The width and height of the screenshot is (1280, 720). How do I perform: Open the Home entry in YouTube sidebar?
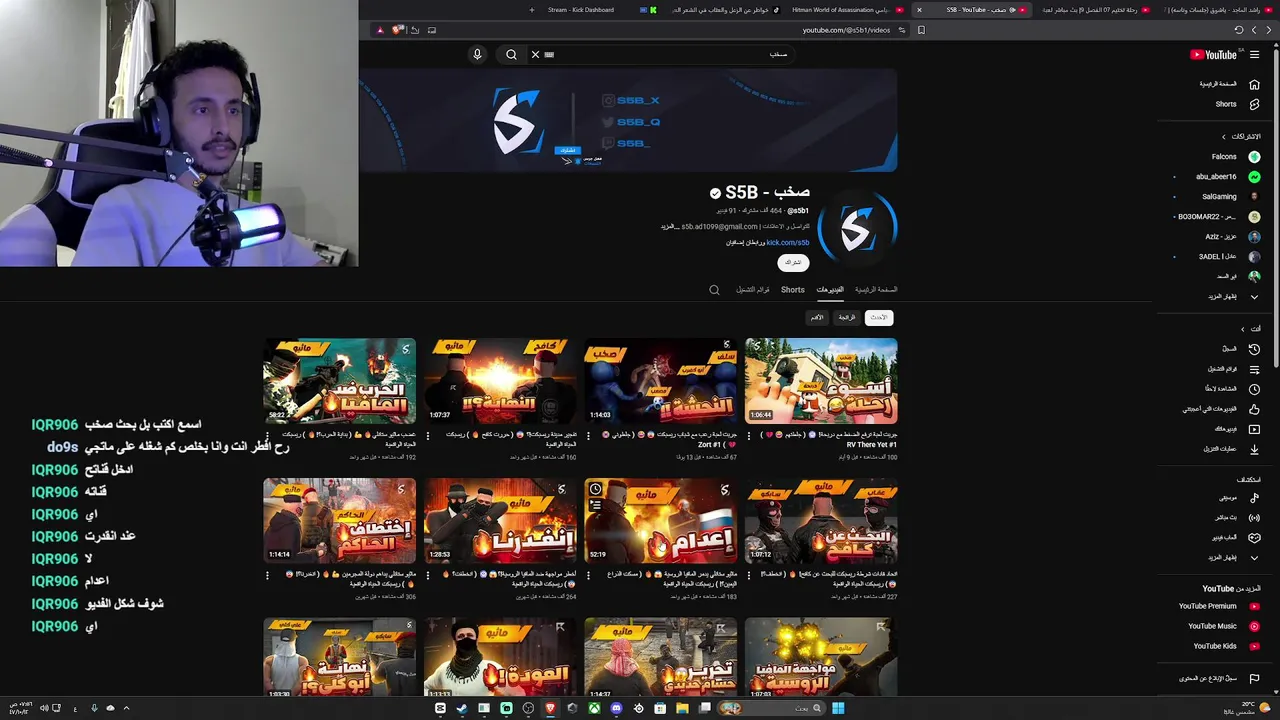[1228, 84]
